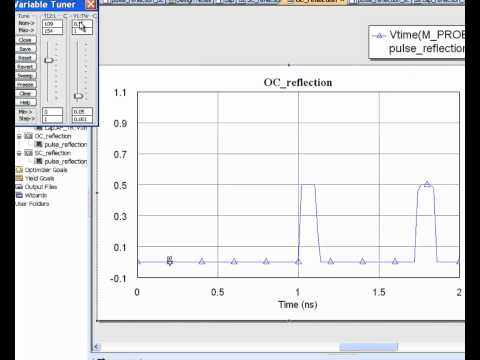
Task: Edit first variable's min field showing 0
Action: (x=53, y=112)
